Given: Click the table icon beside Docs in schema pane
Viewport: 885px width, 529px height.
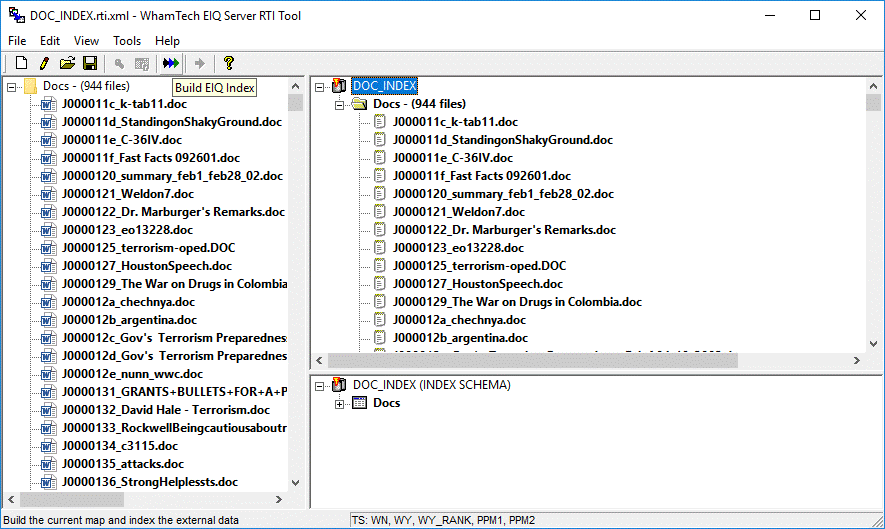Looking at the screenshot, I should coord(360,403).
